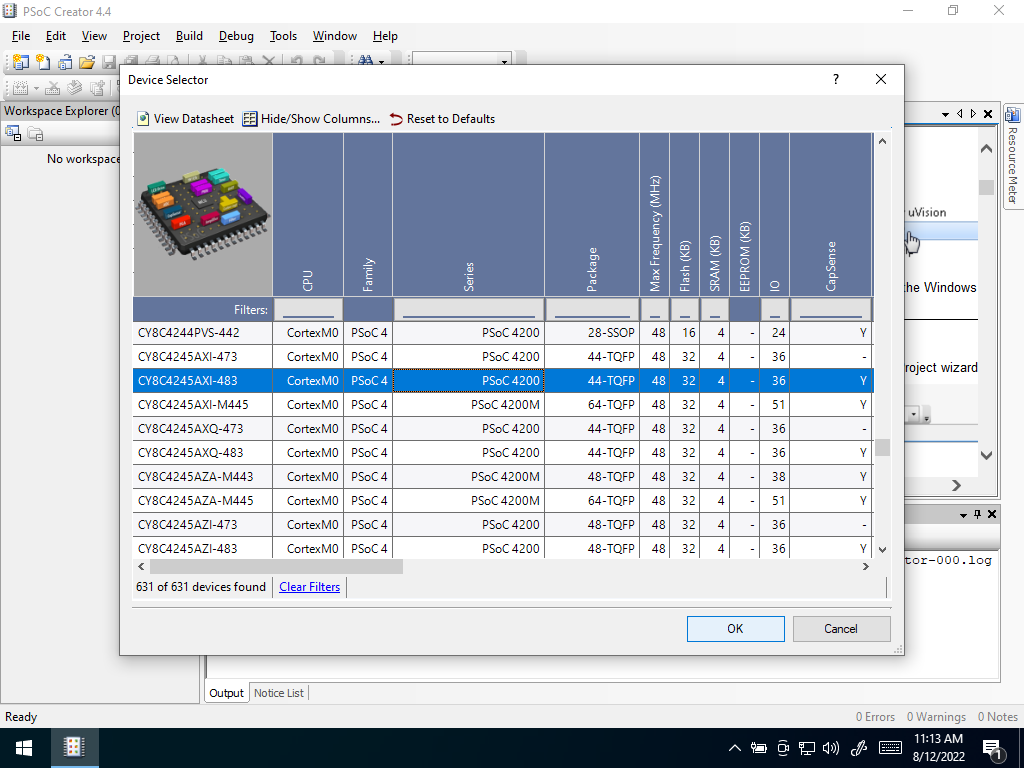
Task: Open the dropdown arrow next to the binoculars
Action: [381, 62]
